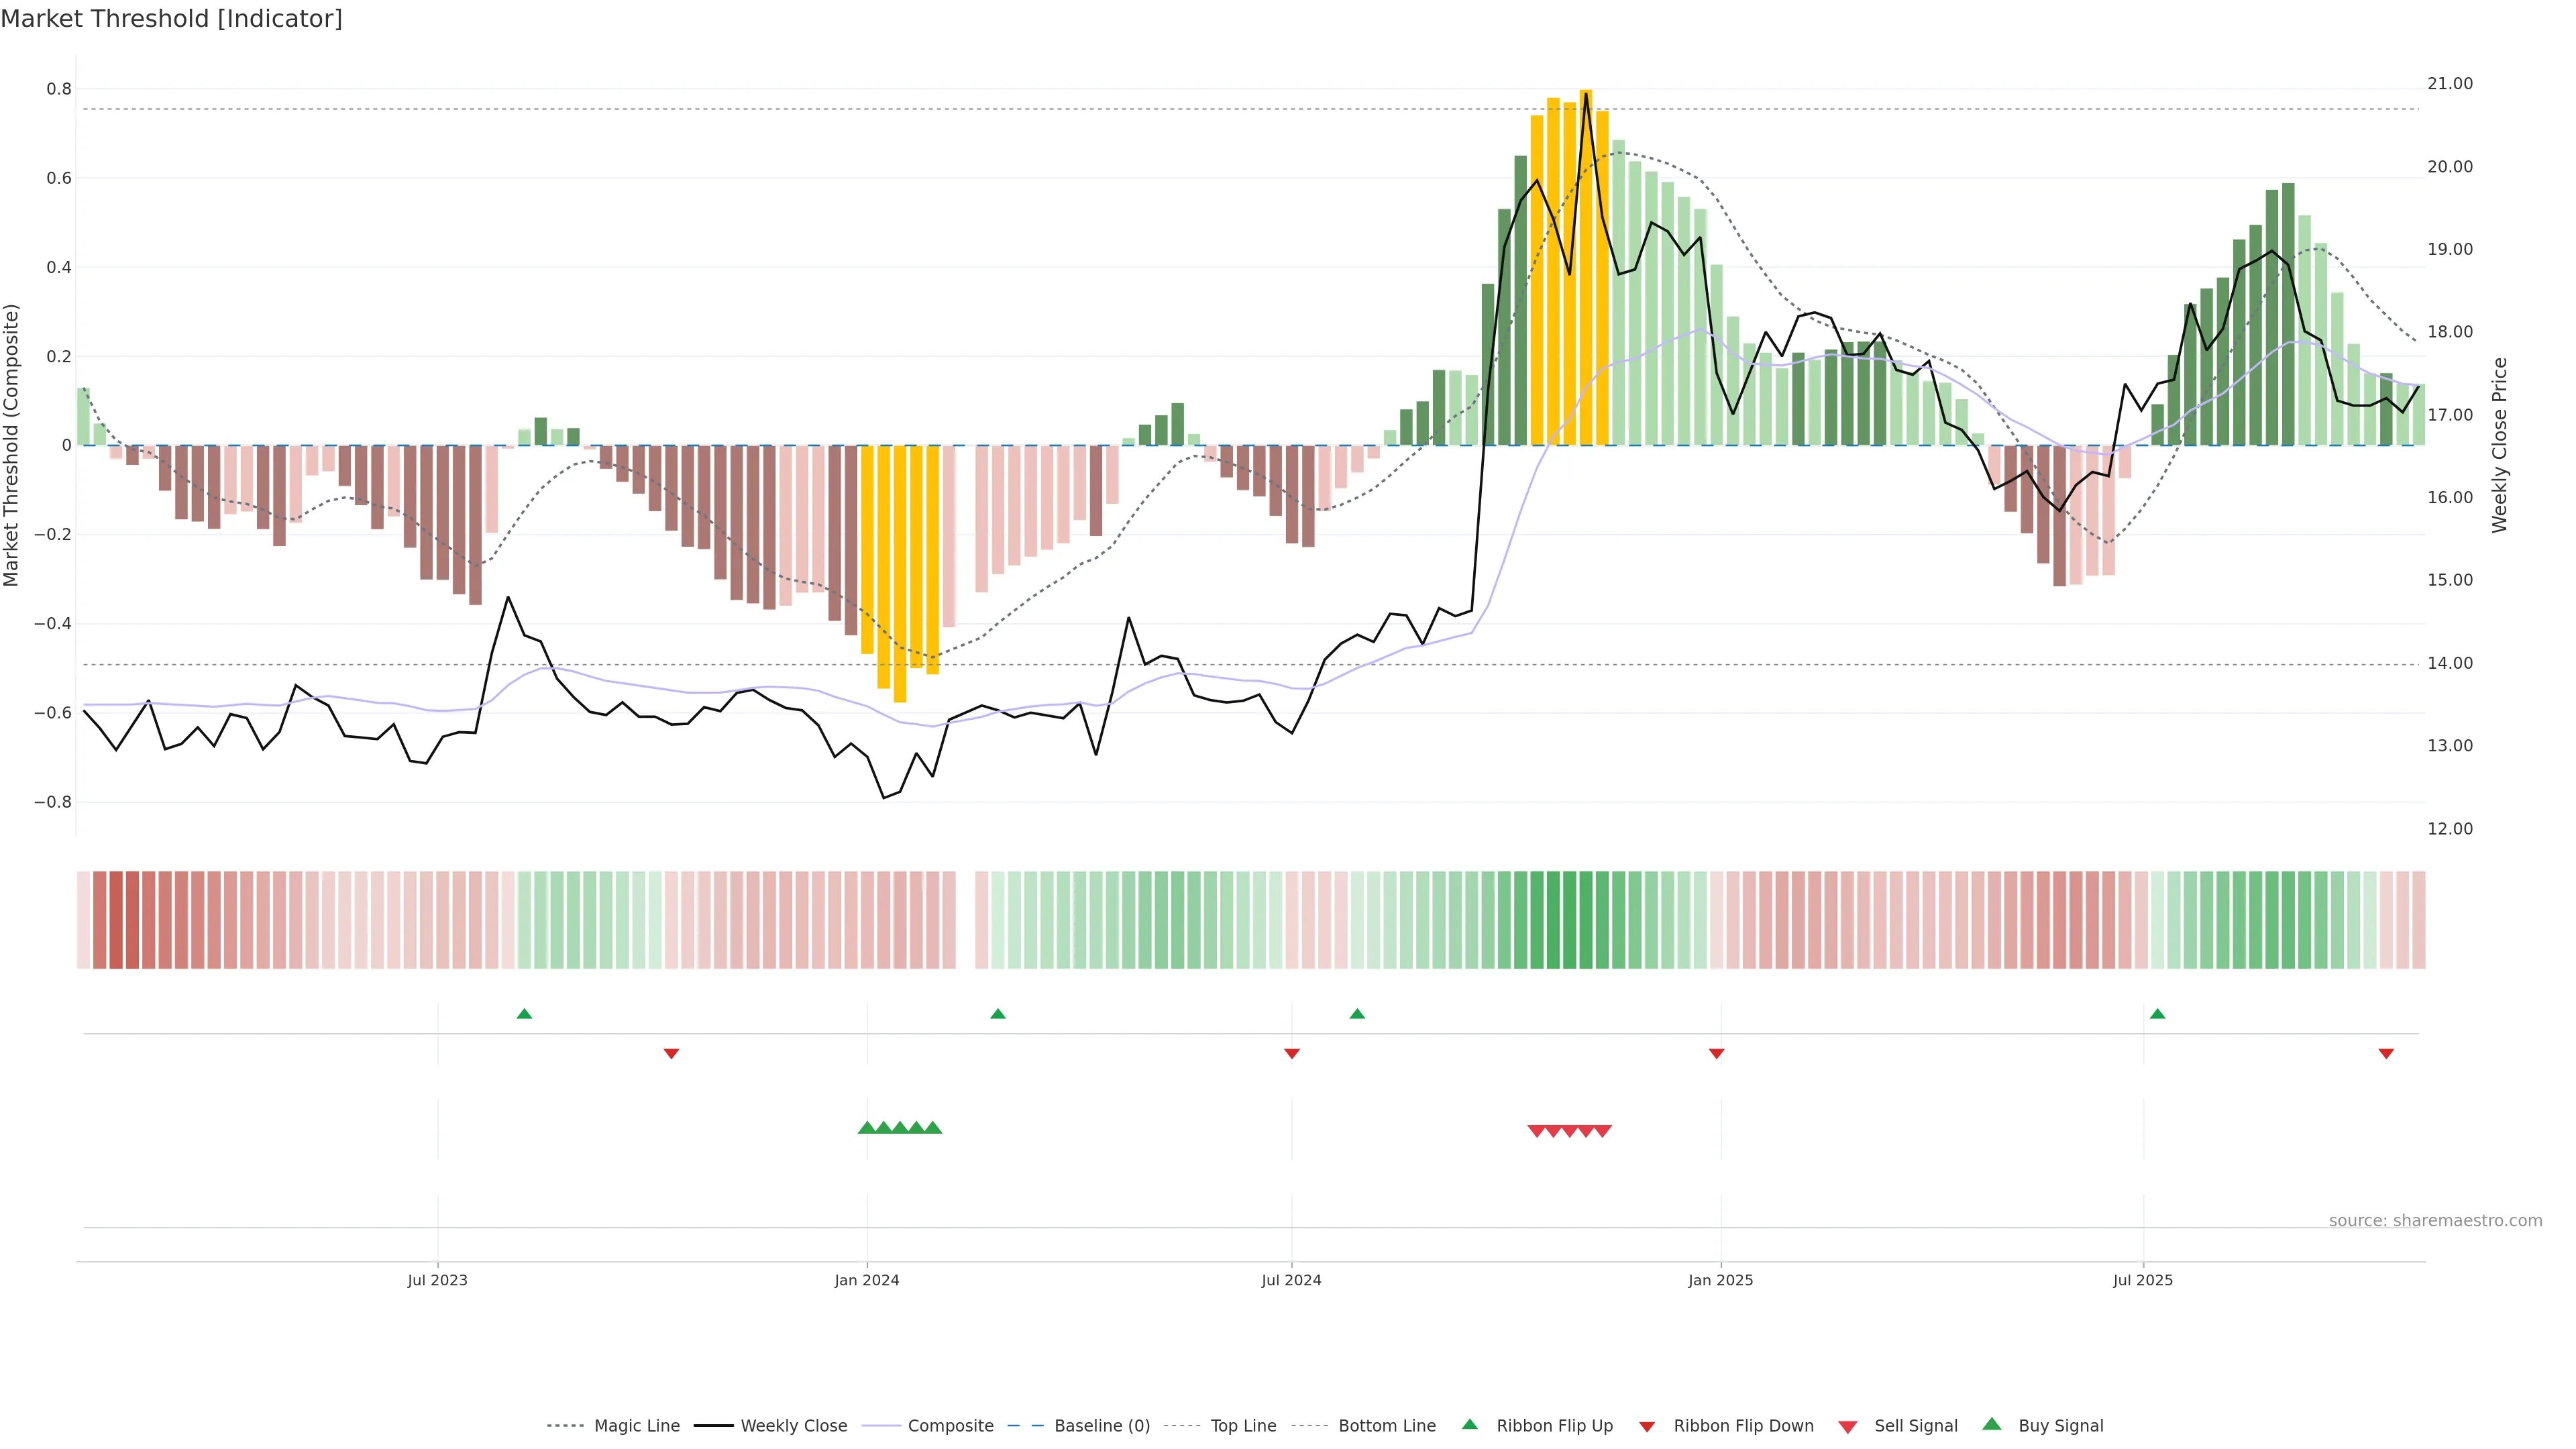Viewport: 2576px width, 1449px height.
Task: Toggle the Top Line legend entry
Action: (1243, 1426)
